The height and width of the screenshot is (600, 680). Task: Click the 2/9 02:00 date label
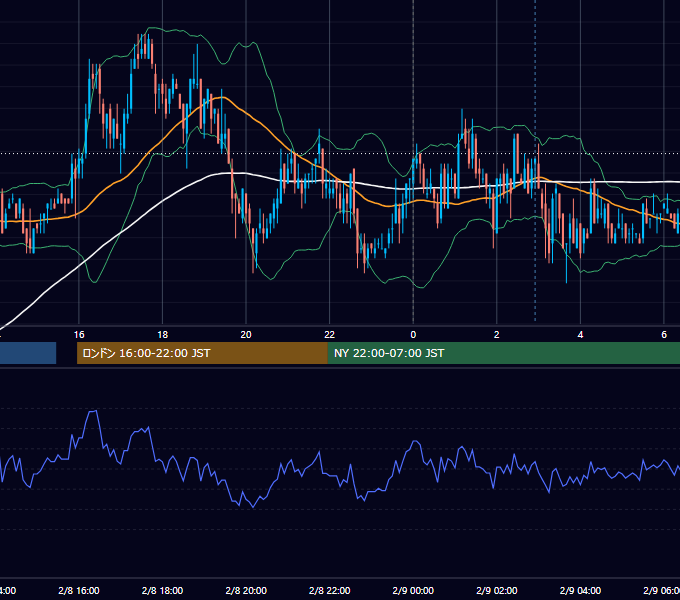[x=497, y=591]
